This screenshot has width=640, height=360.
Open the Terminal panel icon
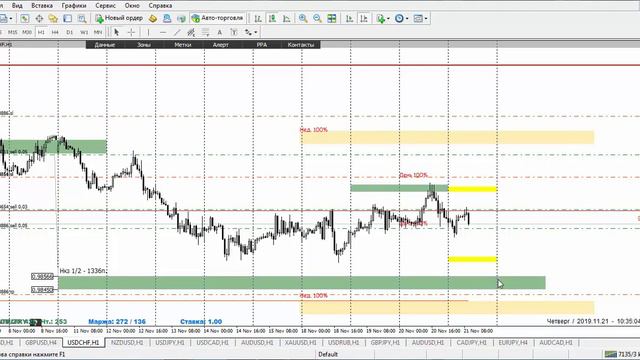pyautogui.click(x=67, y=18)
